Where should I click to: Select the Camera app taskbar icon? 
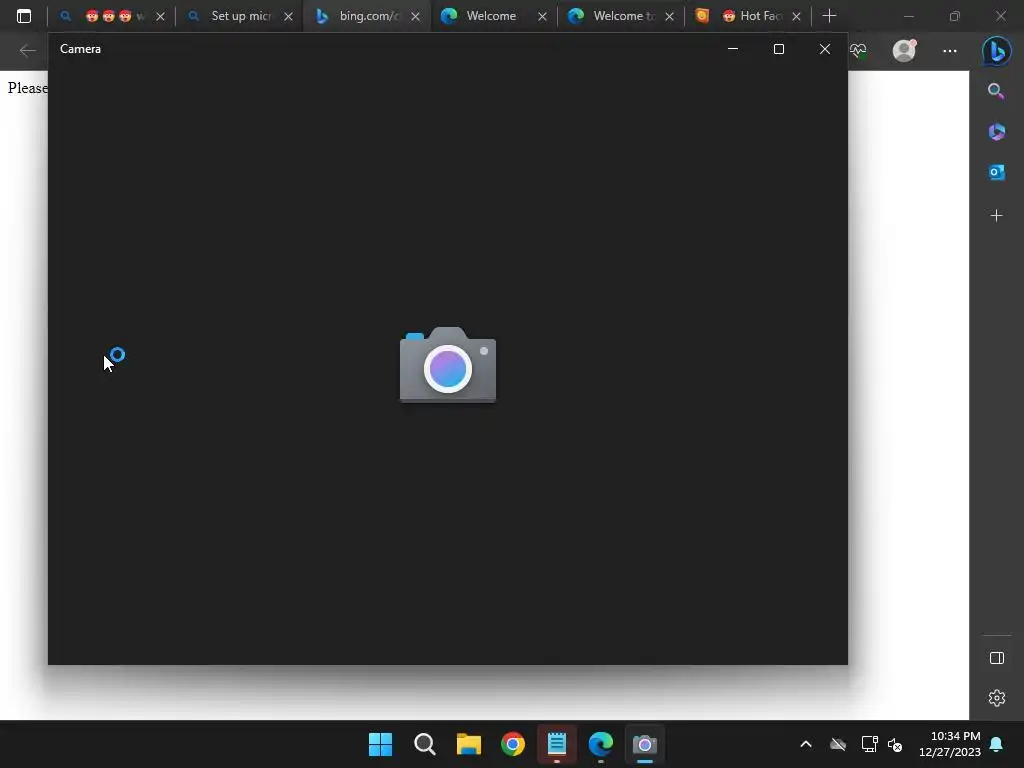click(645, 744)
